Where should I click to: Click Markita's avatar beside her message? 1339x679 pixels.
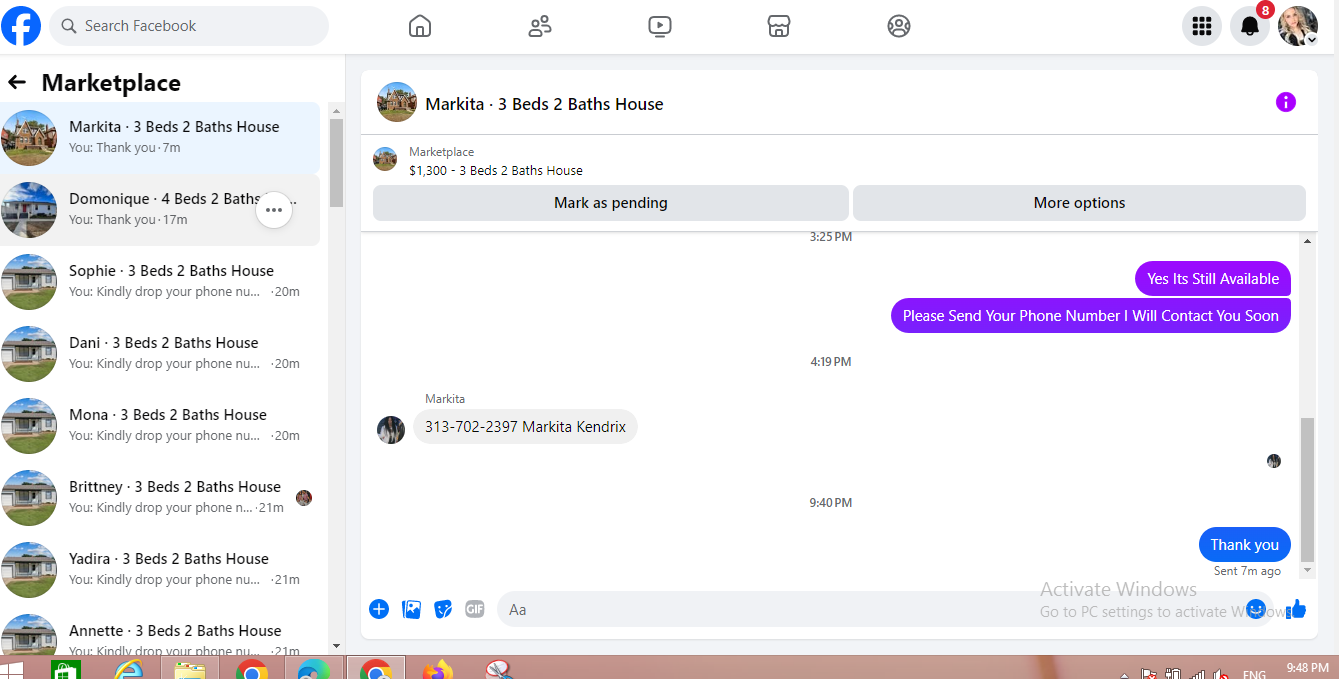[391, 430]
